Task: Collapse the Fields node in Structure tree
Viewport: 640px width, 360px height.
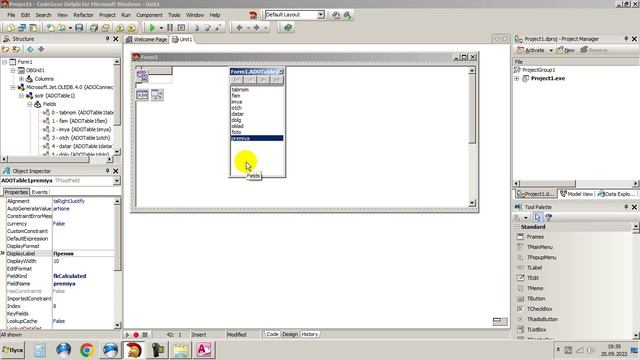Action: [x=30, y=104]
